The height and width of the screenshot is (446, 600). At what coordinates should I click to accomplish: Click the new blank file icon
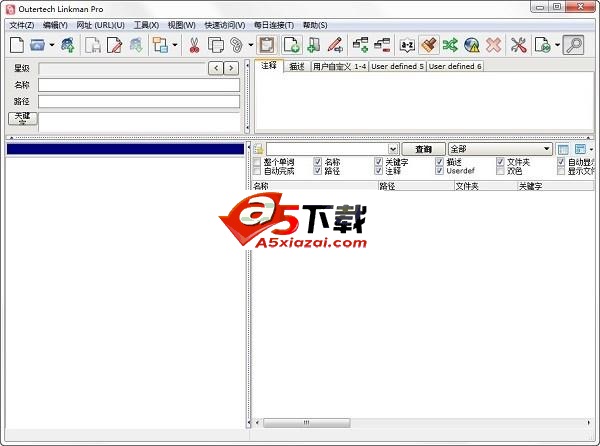tap(17, 45)
